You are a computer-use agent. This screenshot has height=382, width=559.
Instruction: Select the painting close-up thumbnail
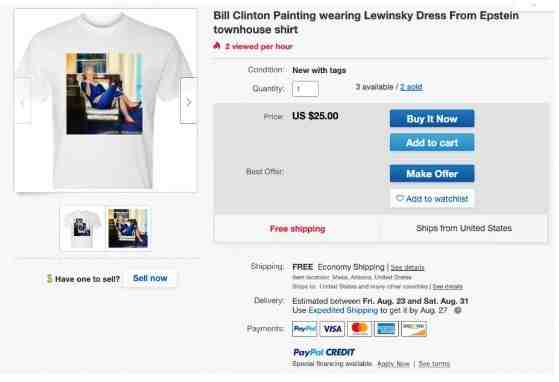coord(128,228)
